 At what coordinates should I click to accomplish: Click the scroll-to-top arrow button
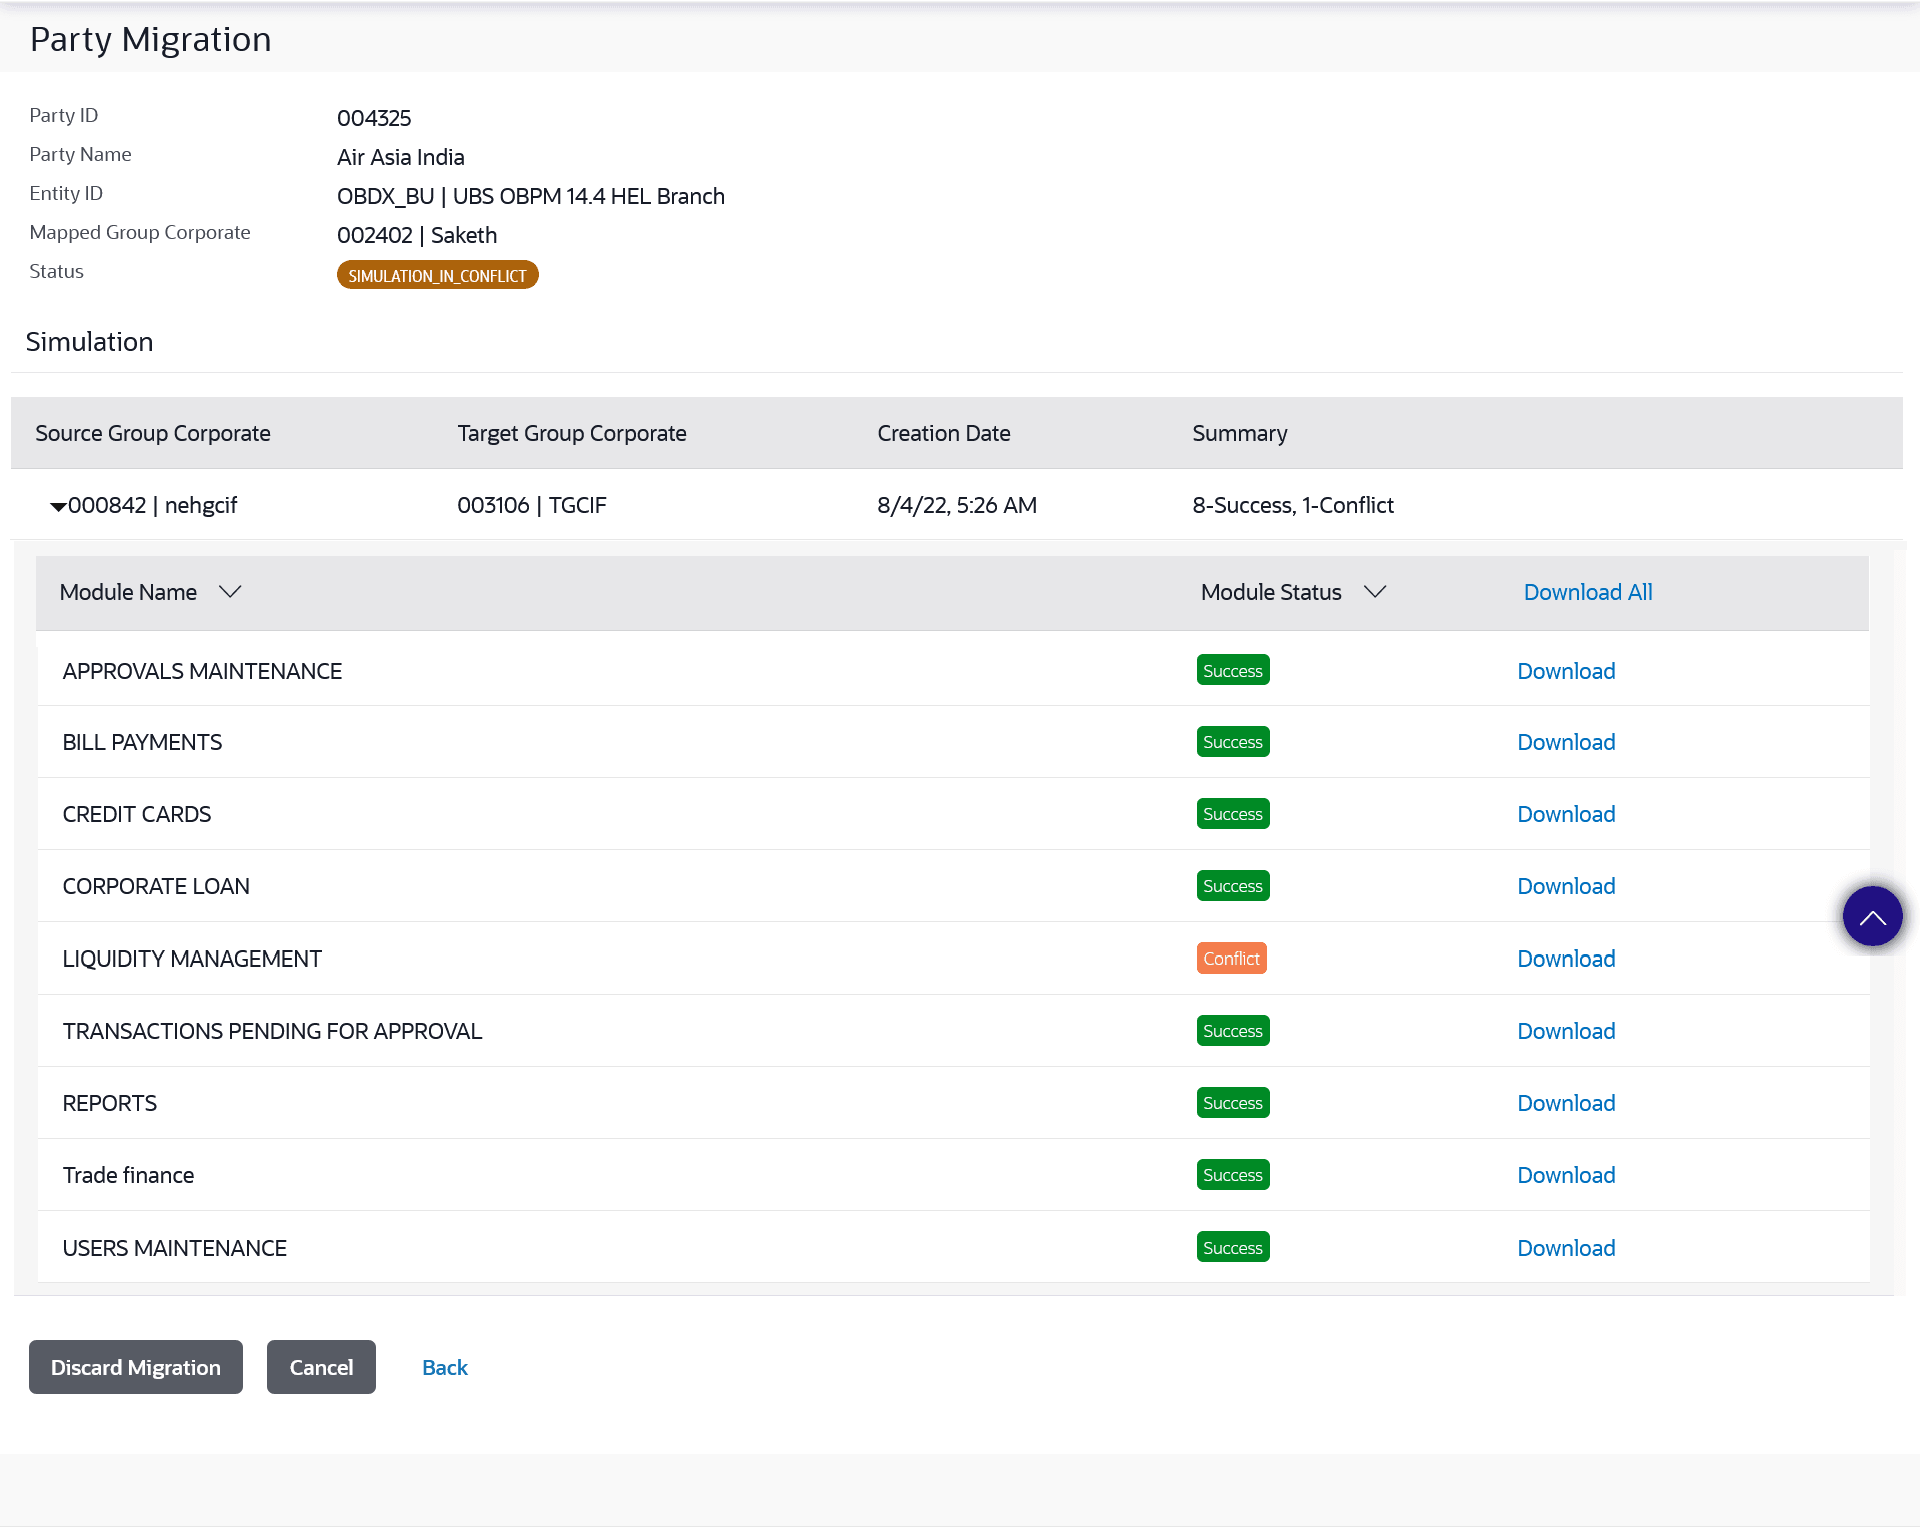tap(1872, 916)
